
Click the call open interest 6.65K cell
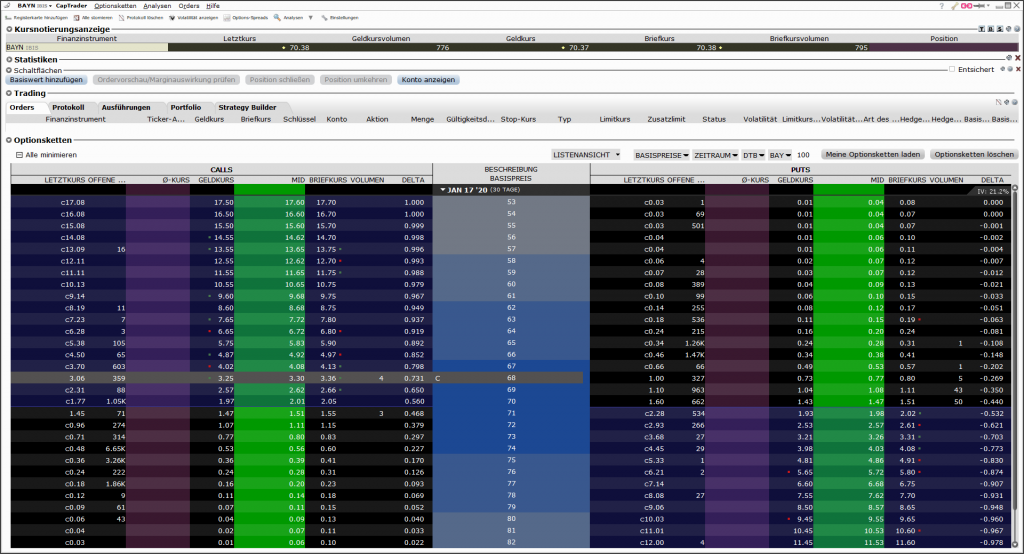coord(115,449)
